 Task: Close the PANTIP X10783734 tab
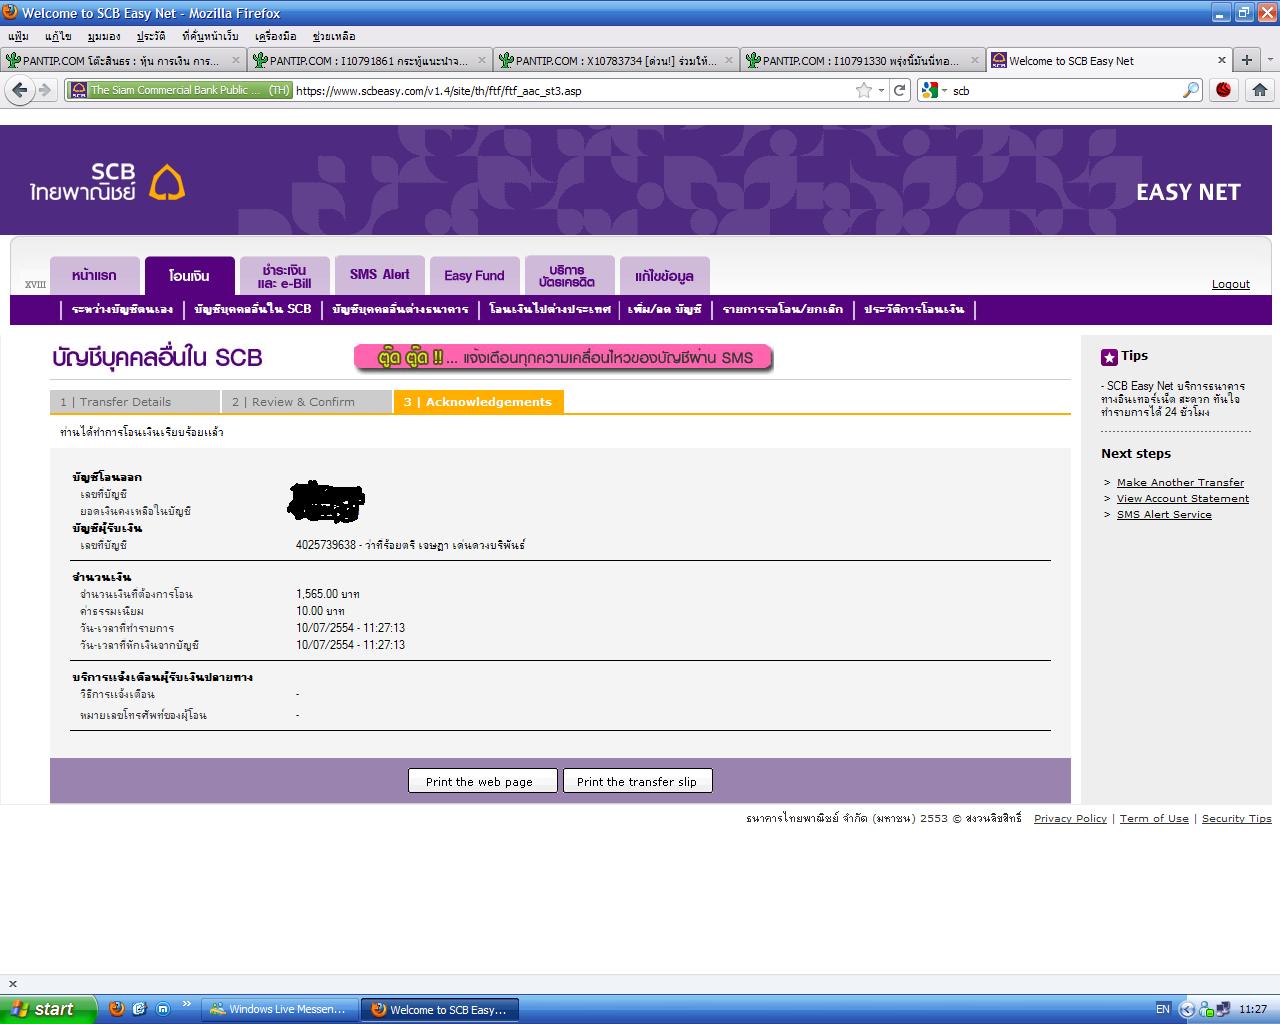[729, 60]
